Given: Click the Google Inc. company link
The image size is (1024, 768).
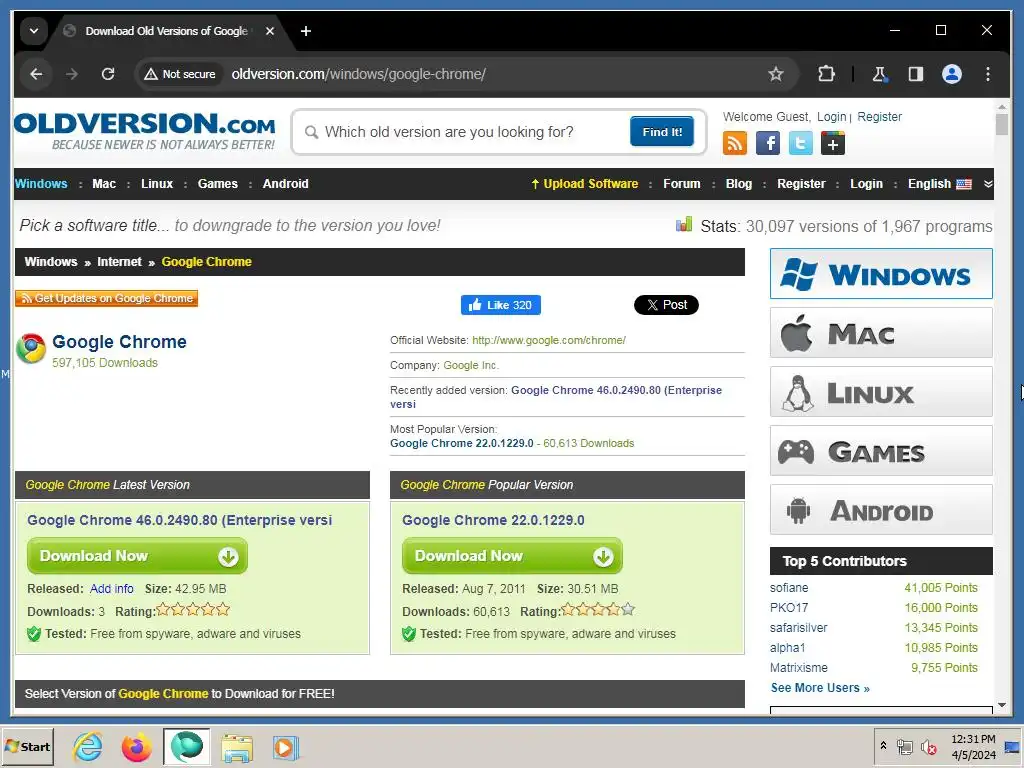Looking at the screenshot, I should [x=470, y=365].
